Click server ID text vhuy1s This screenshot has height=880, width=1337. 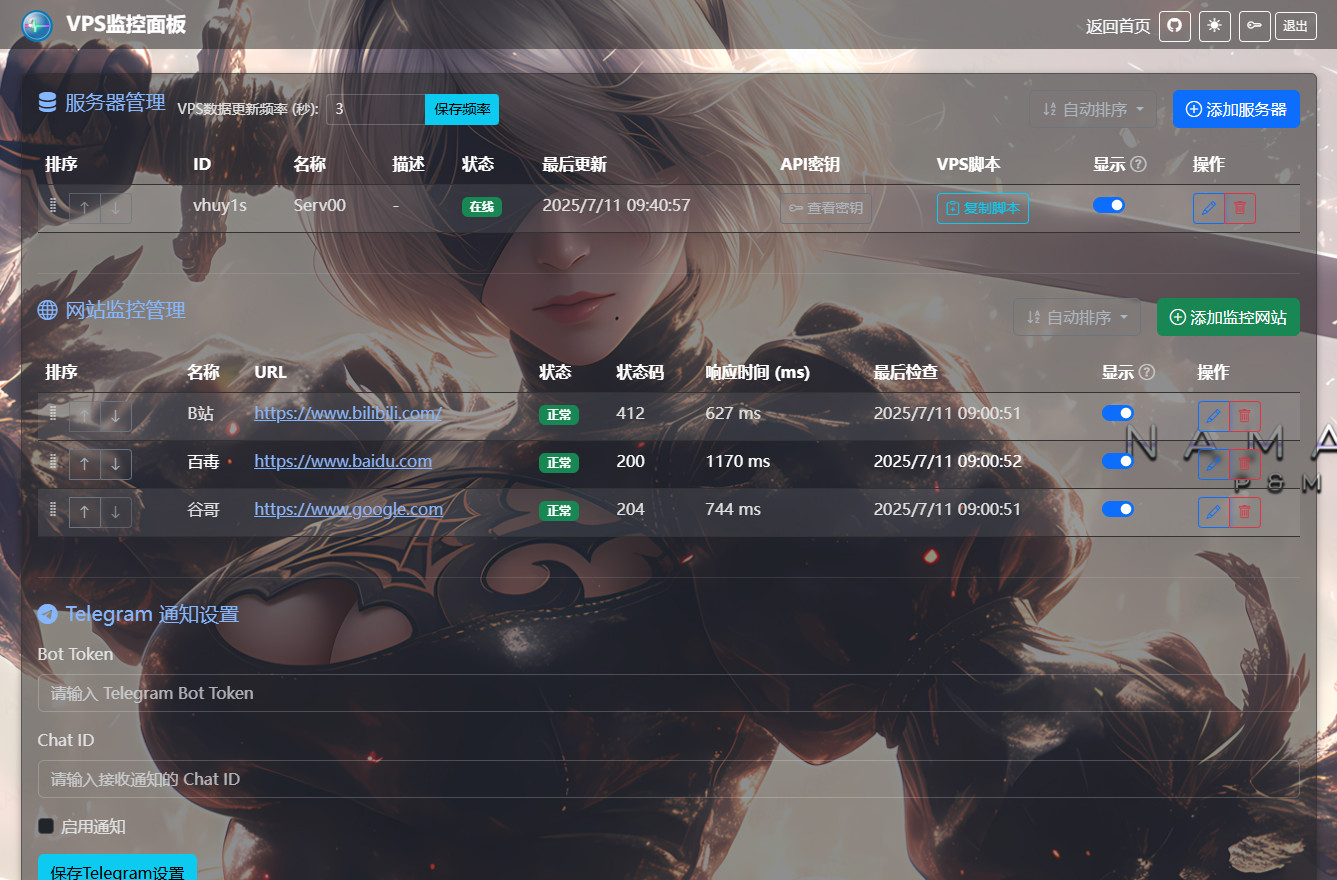[x=220, y=205]
